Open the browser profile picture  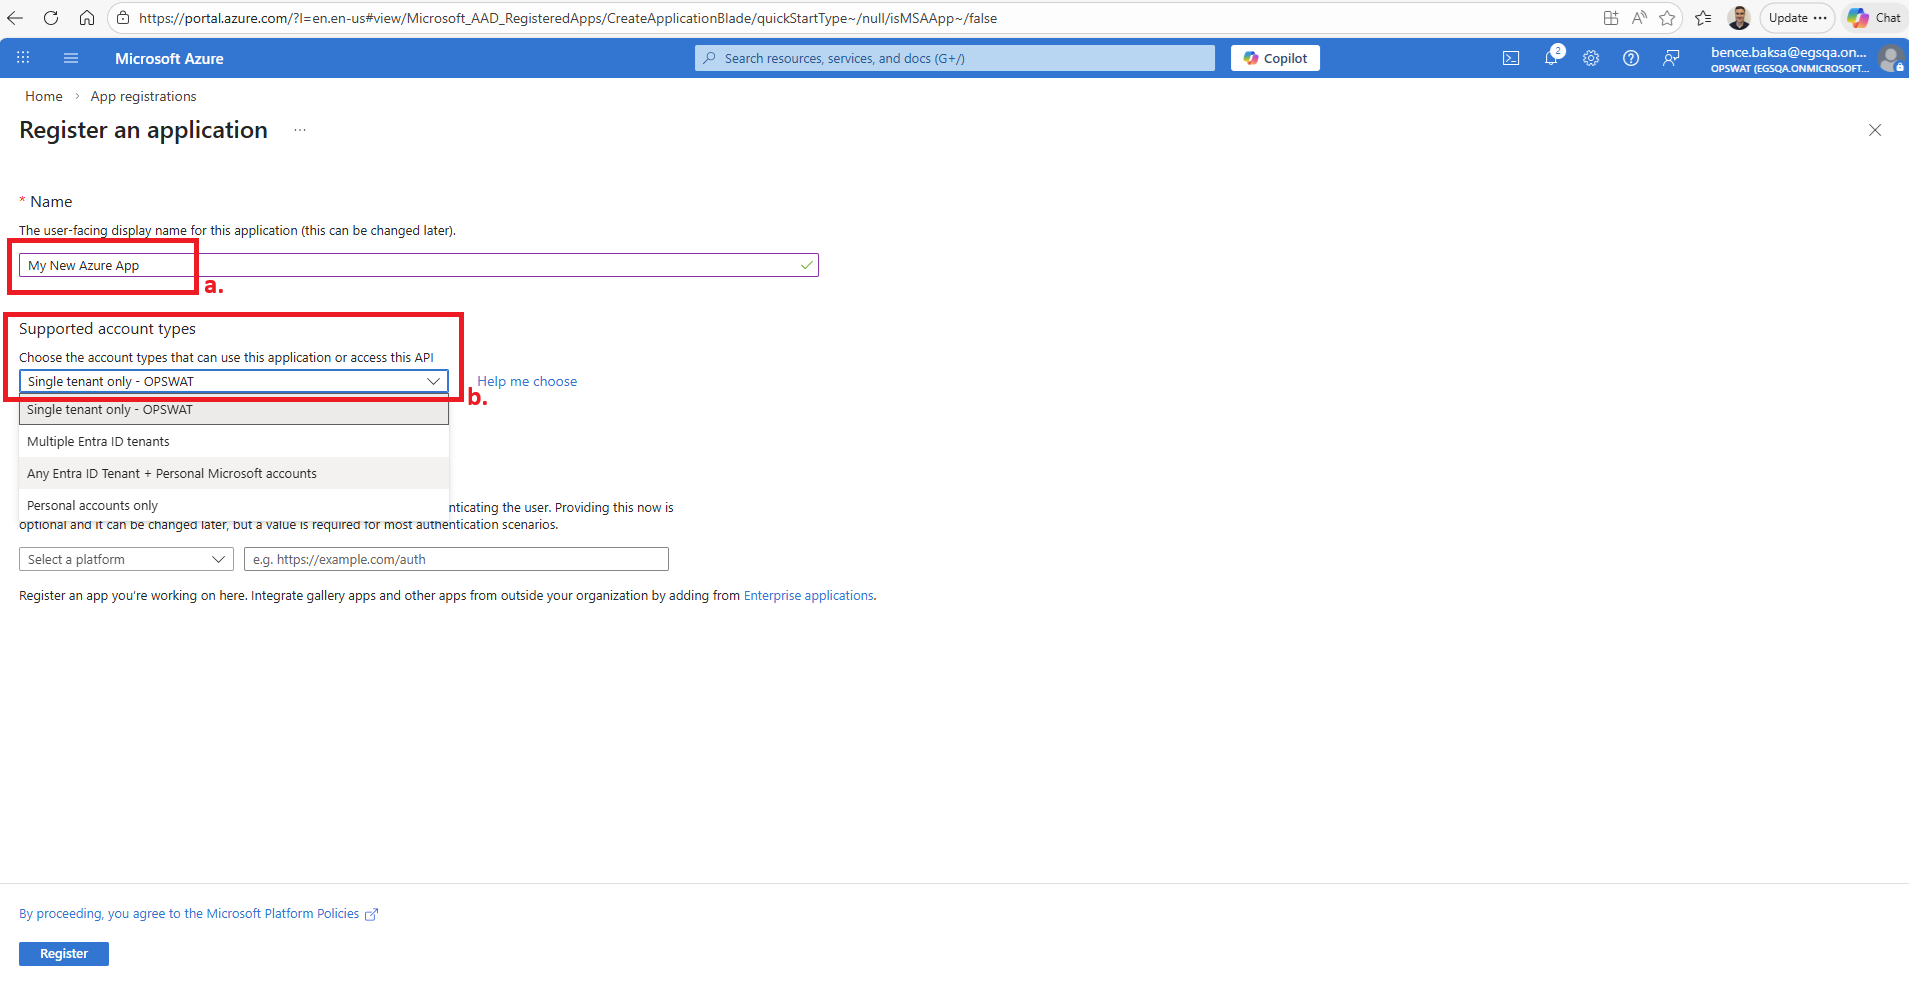[1739, 18]
